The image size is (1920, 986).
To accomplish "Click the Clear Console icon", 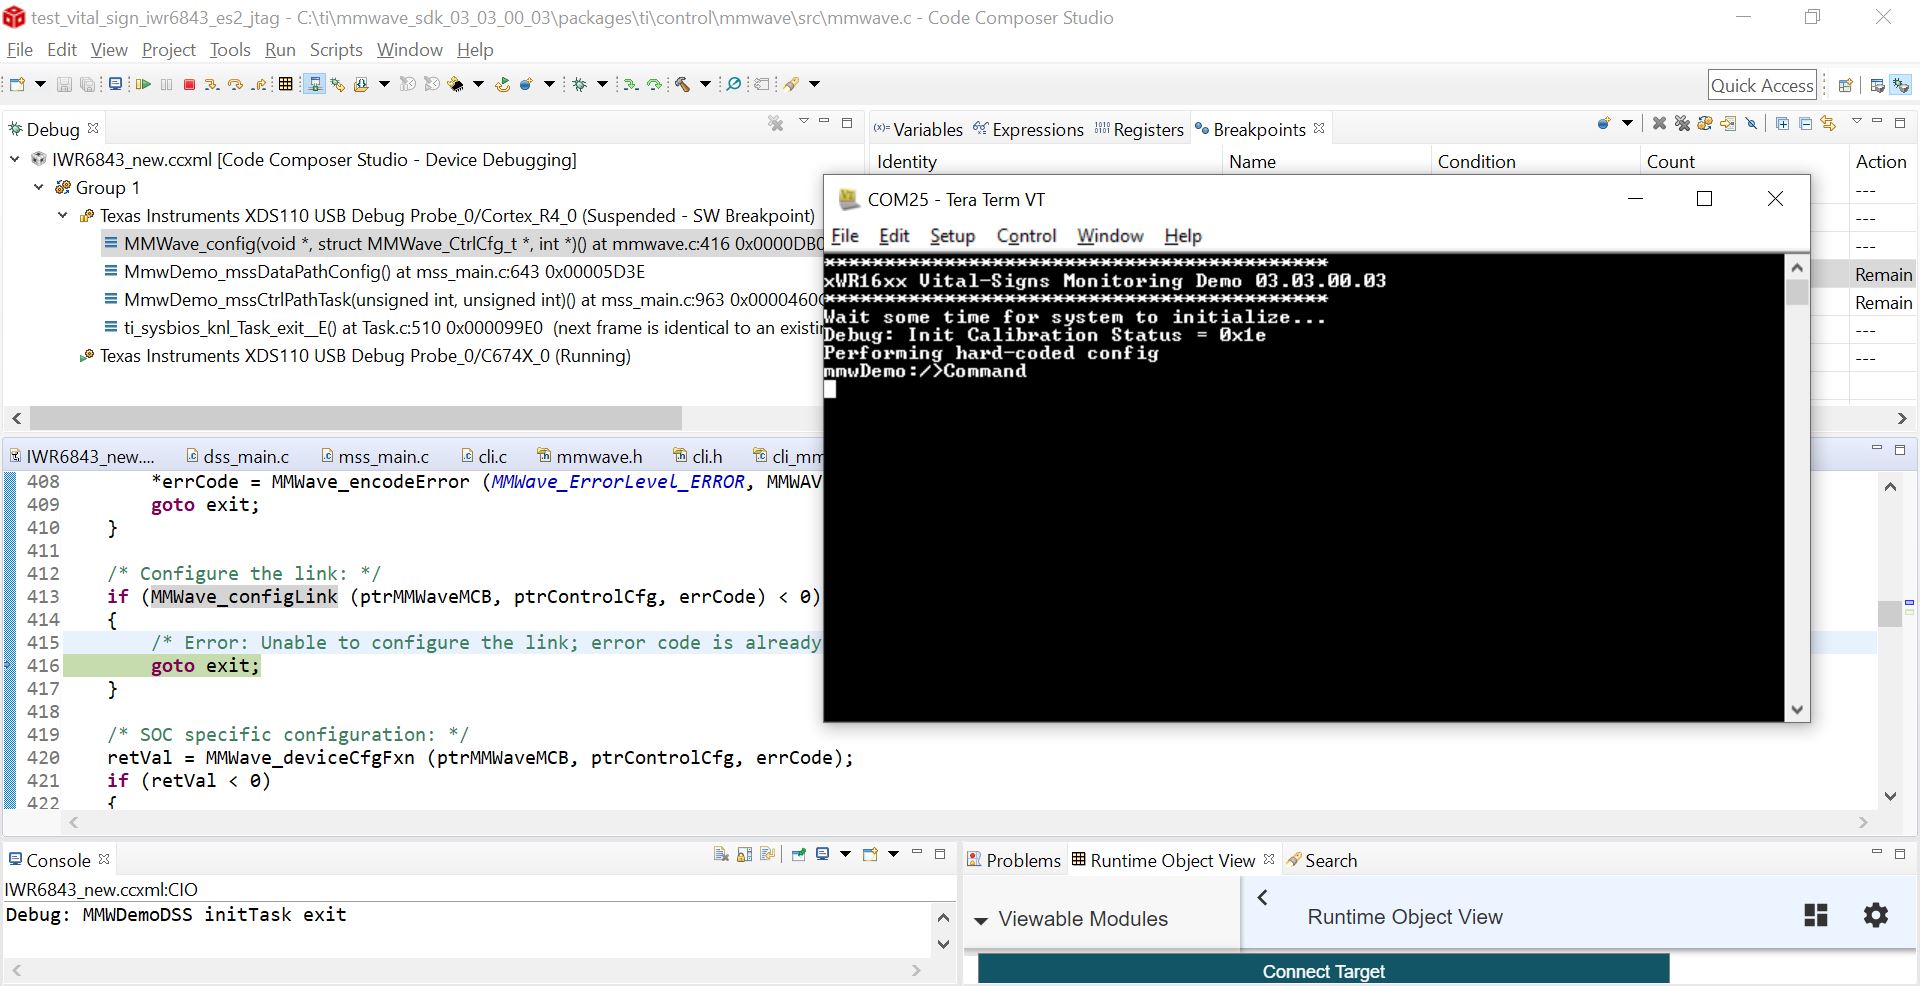I will [x=721, y=854].
